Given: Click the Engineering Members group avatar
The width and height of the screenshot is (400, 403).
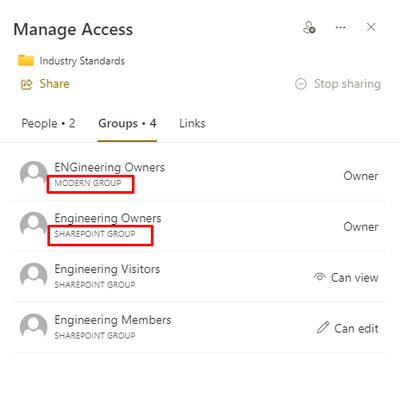Looking at the screenshot, I should (33, 326).
